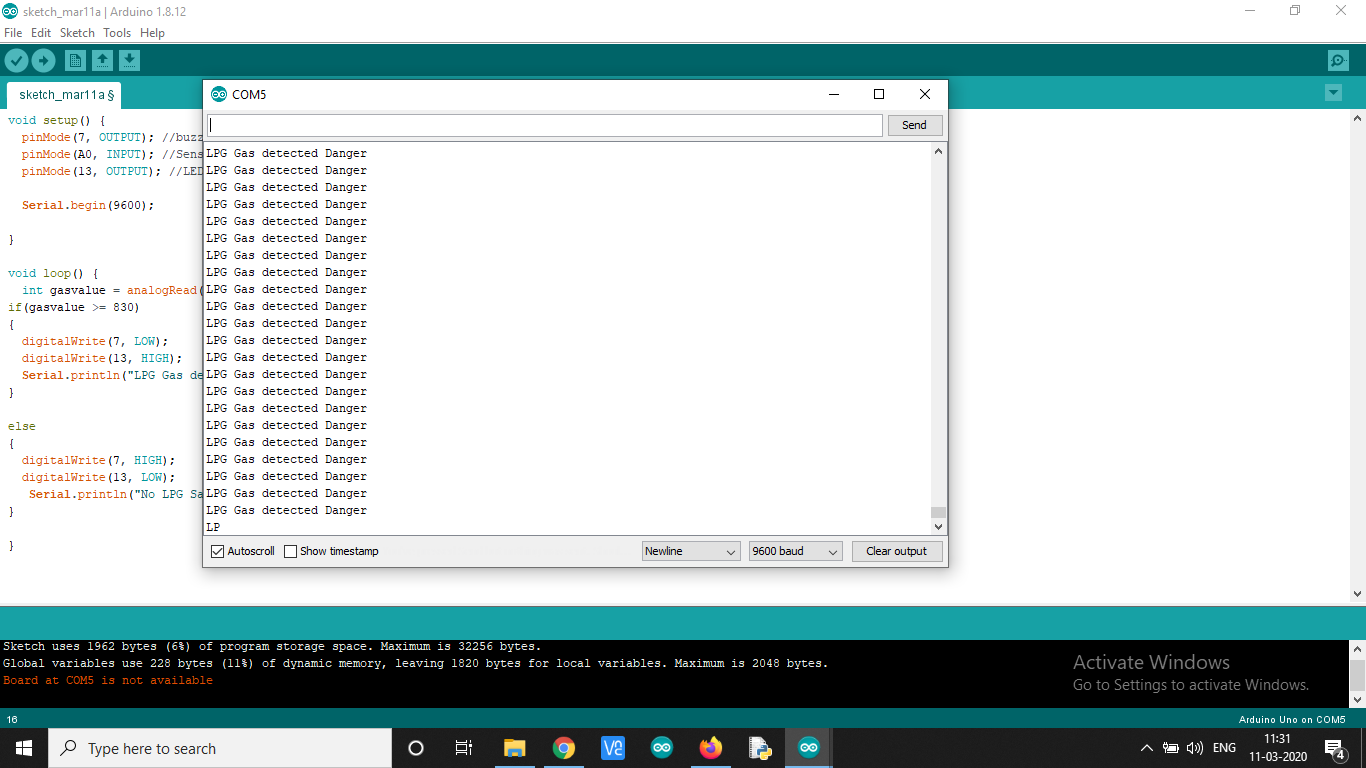This screenshot has height=768, width=1366.
Task: Click the 'void setup() {' line
Action: pyautogui.click(x=56, y=120)
